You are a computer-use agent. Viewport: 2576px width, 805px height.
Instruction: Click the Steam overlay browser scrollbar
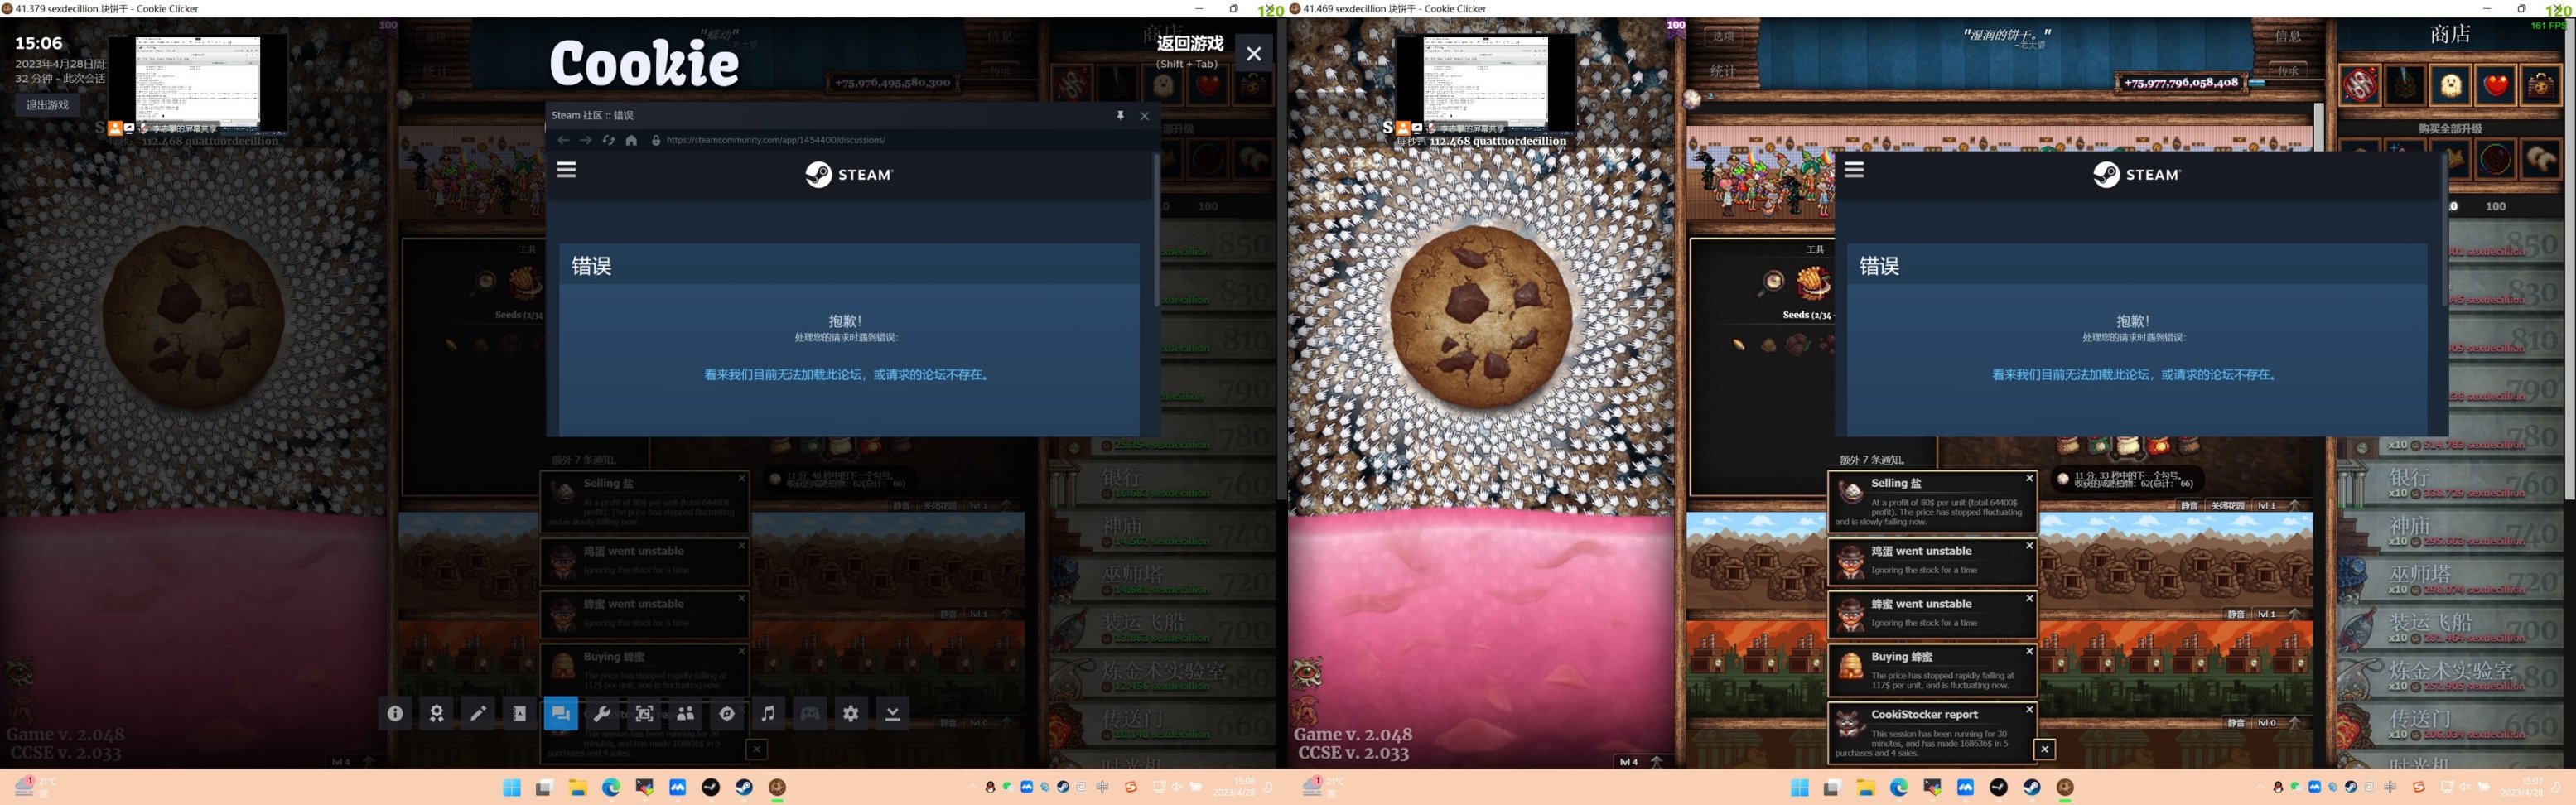click(x=1157, y=230)
